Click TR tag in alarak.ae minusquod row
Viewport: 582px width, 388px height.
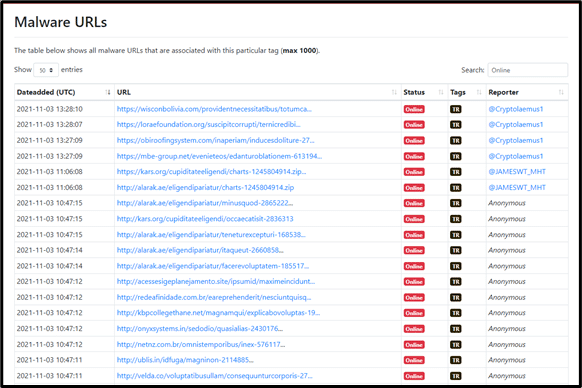pos(456,203)
